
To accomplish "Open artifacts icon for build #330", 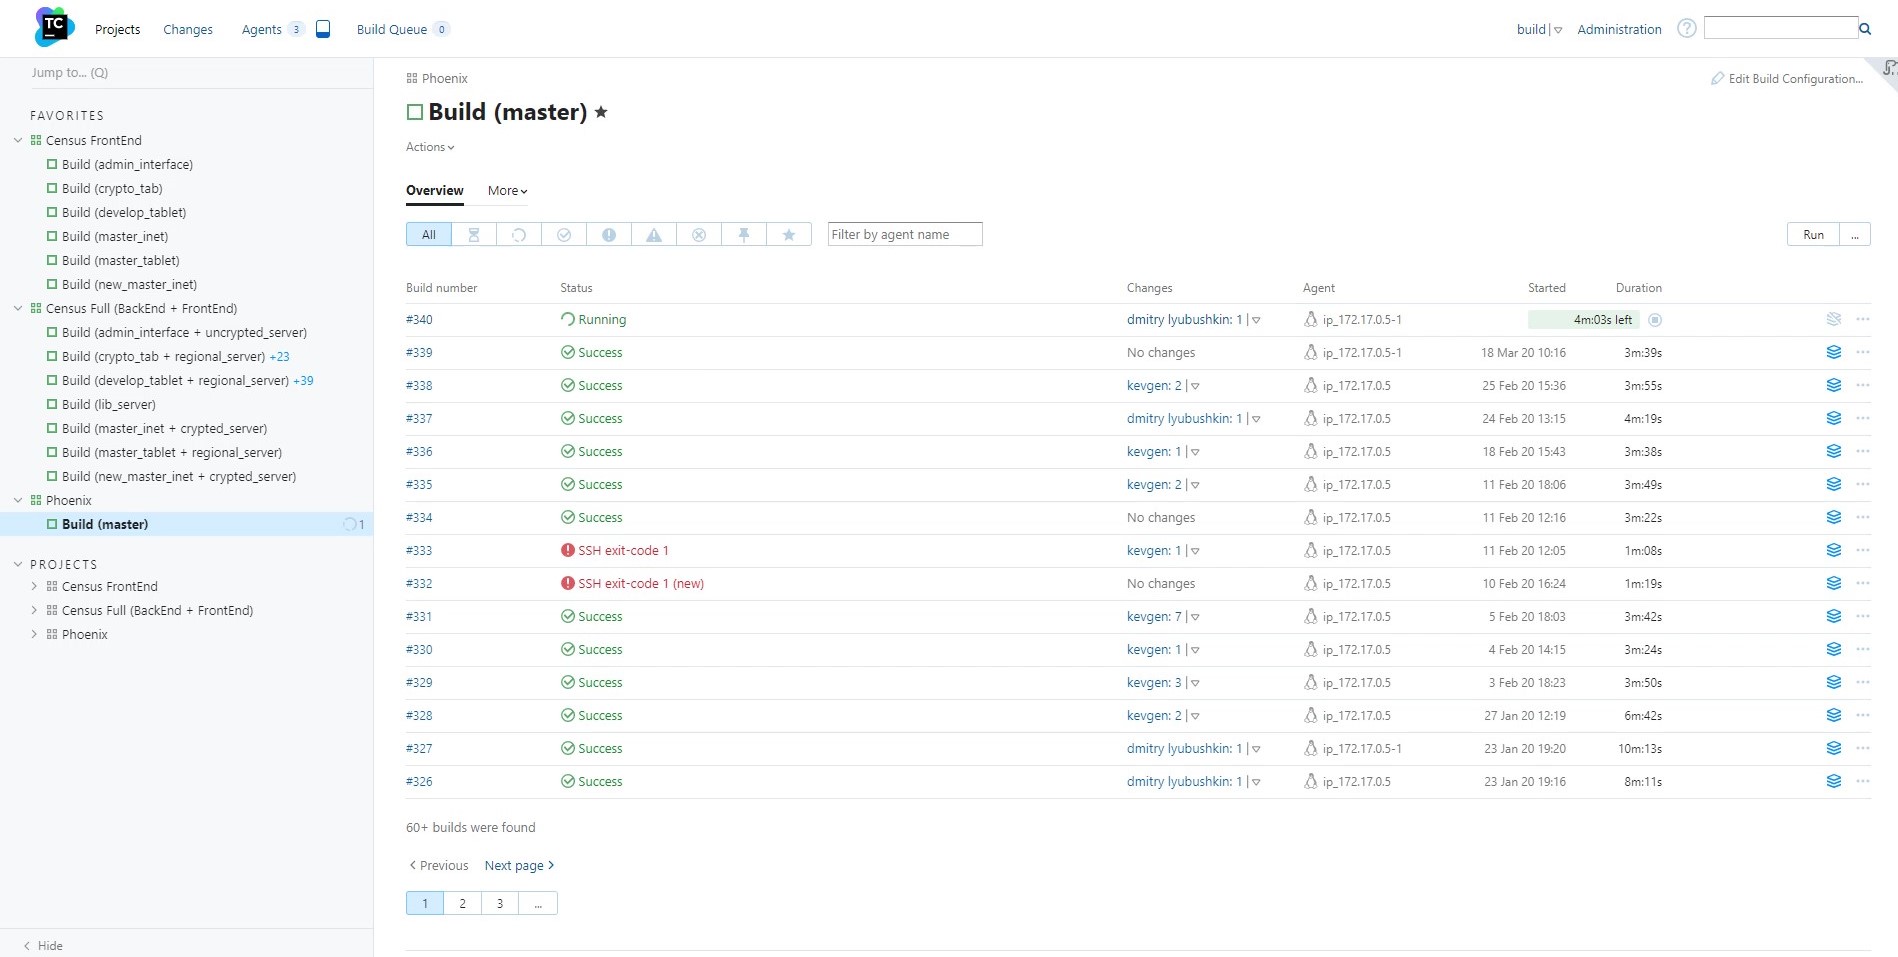I will 1834,649.
